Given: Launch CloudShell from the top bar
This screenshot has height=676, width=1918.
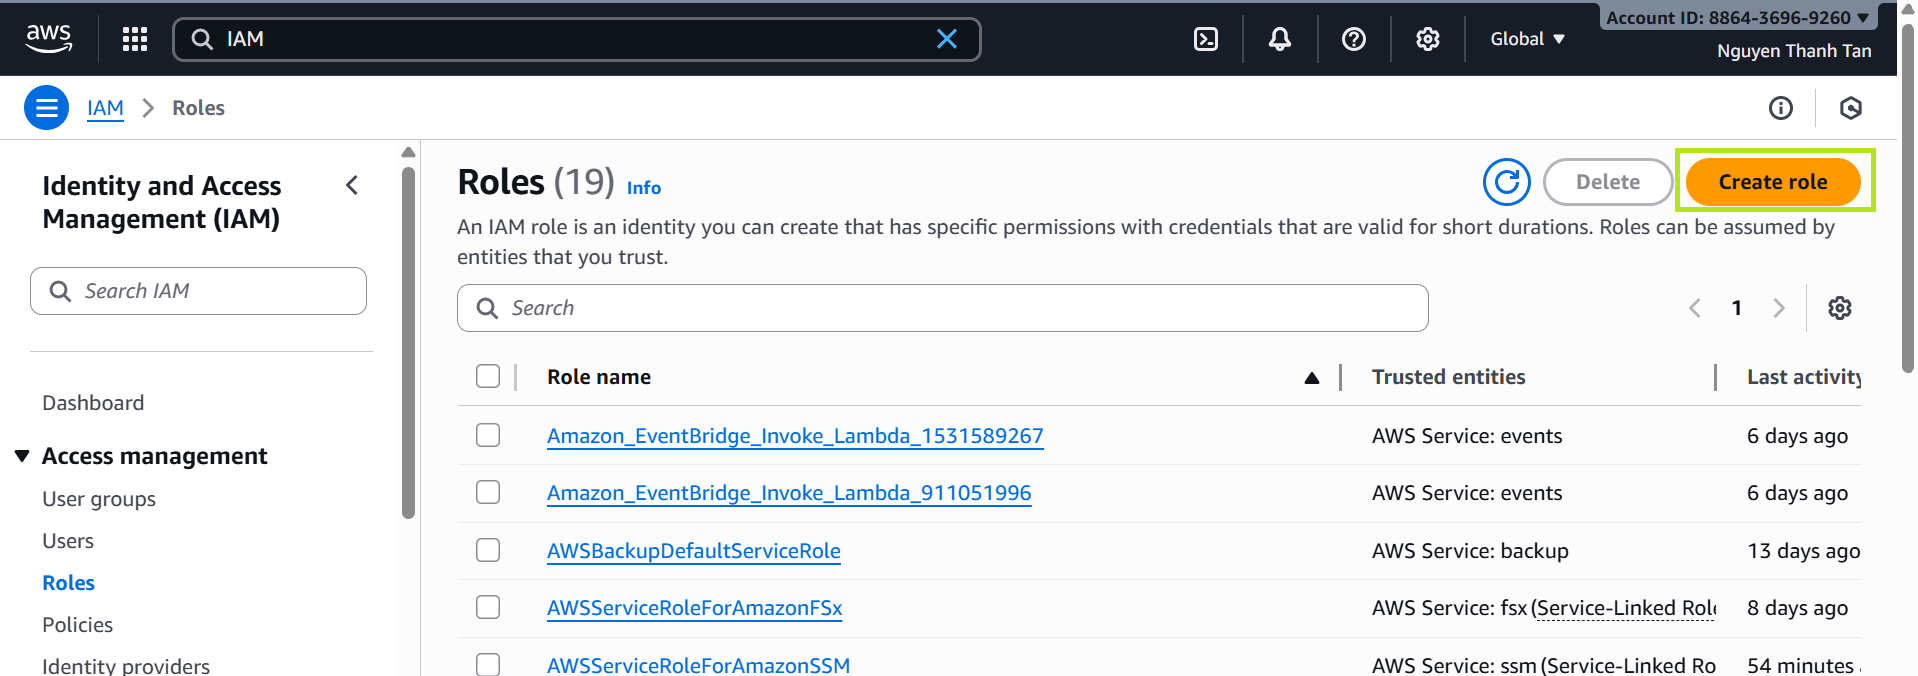Looking at the screenshot, I should [x=1206, y=39].
